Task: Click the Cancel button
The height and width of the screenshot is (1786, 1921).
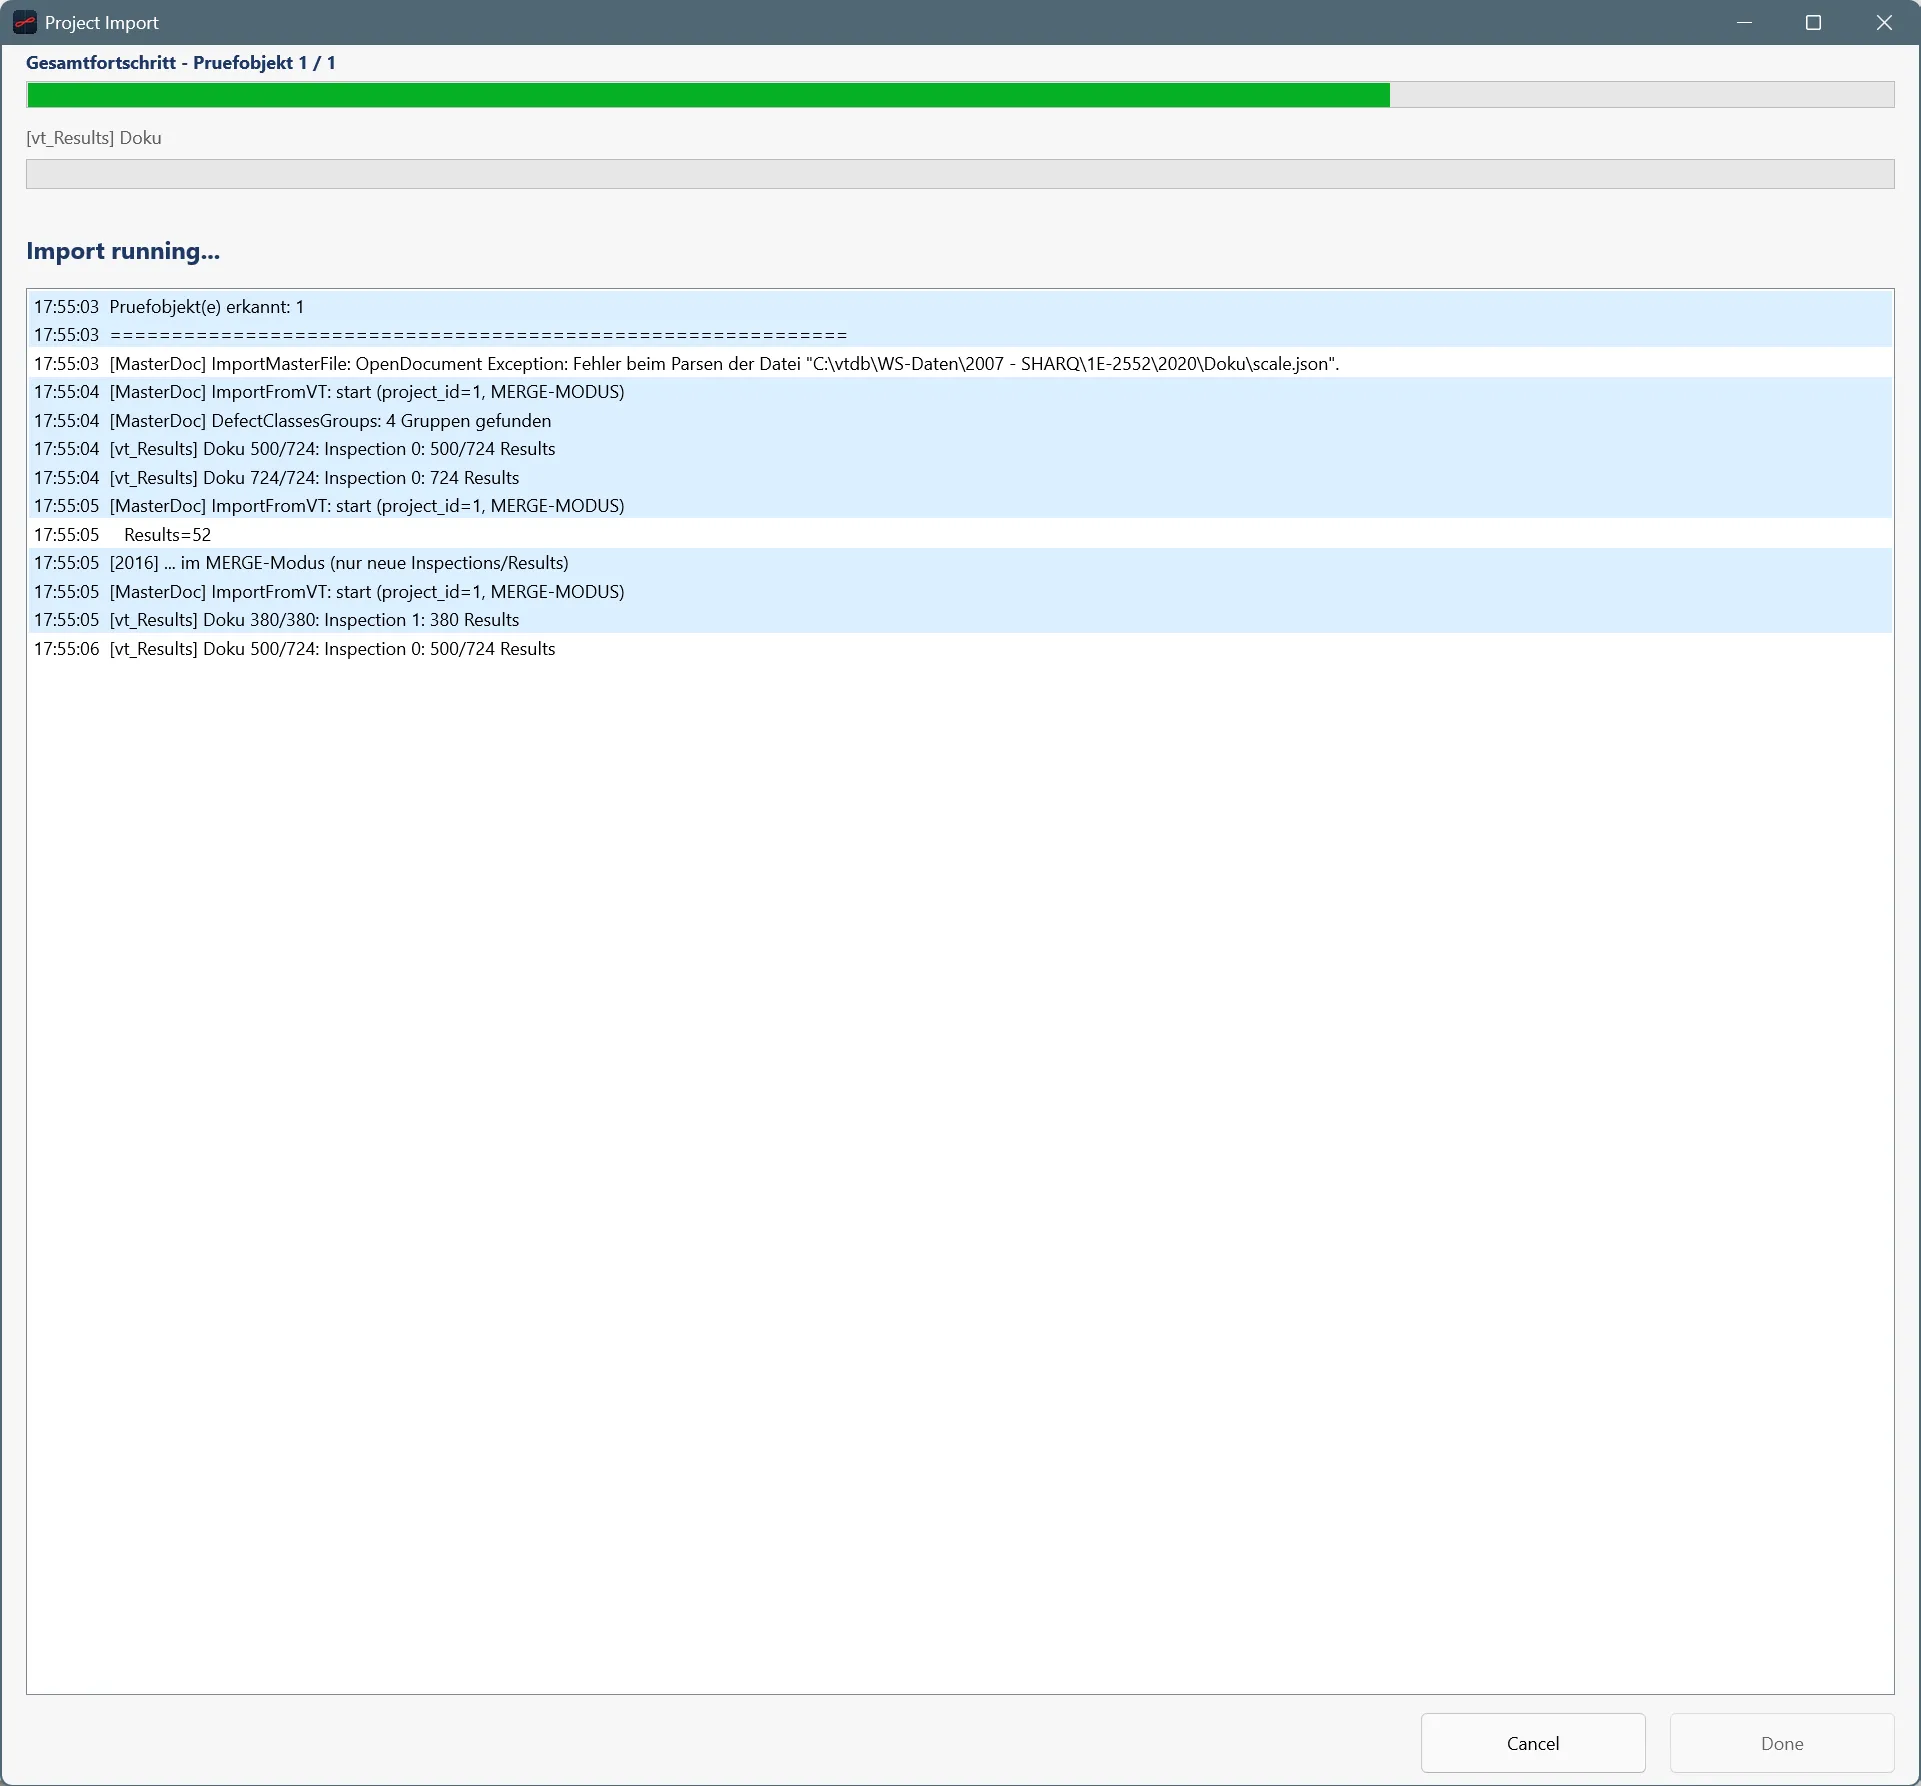Action: pyautogui.click(x=1532, y=1743)
